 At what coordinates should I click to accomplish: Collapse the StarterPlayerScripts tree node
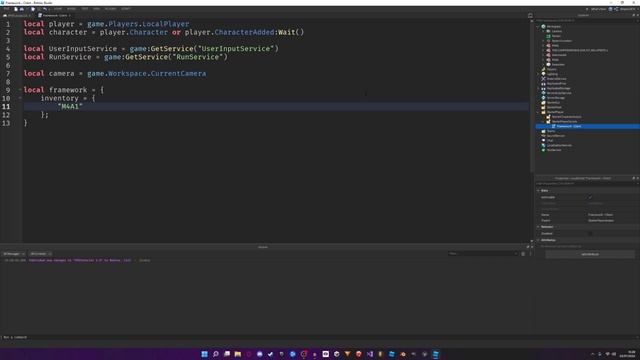pyautogui.click(x=543, y=121)
